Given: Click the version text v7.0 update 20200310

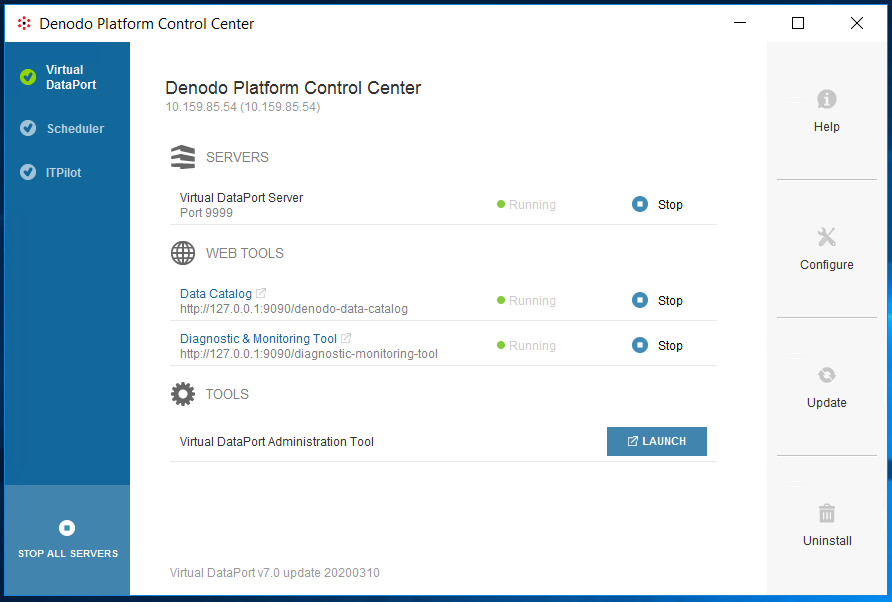Looking at the screenshot, I should [x=274, y=573].
